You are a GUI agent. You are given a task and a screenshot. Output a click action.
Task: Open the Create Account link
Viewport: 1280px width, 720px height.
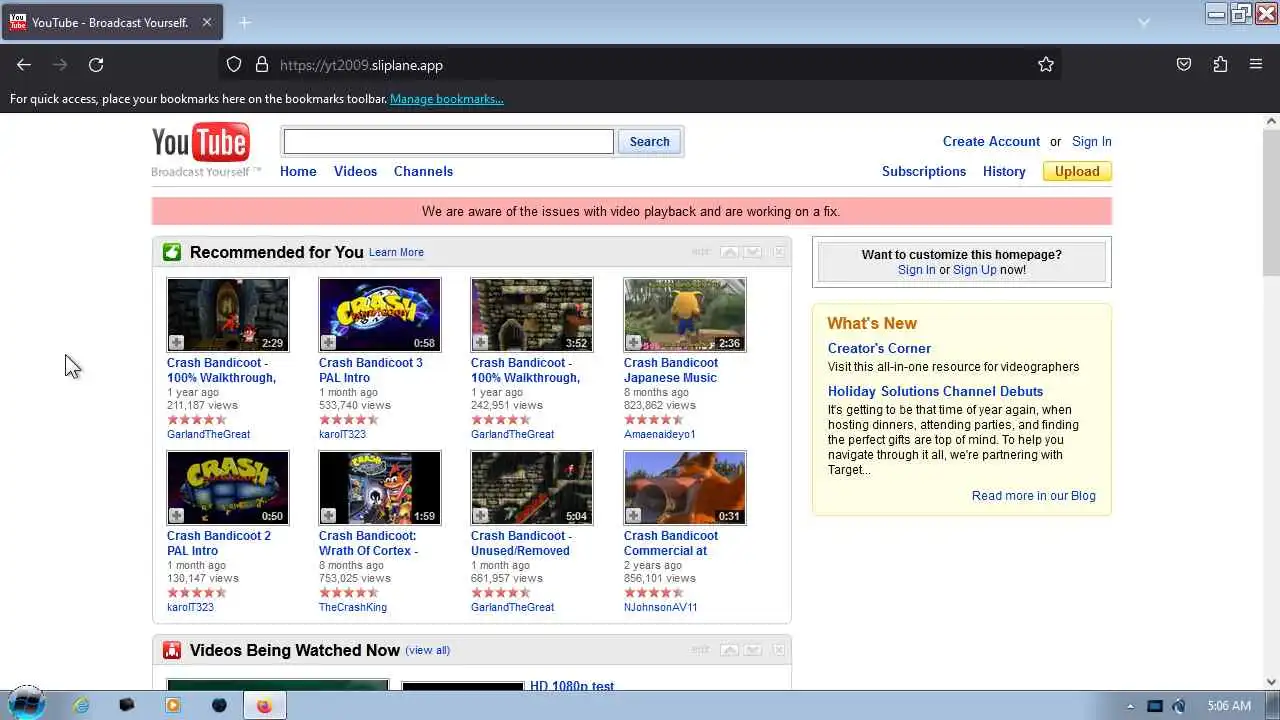(991, 141)
